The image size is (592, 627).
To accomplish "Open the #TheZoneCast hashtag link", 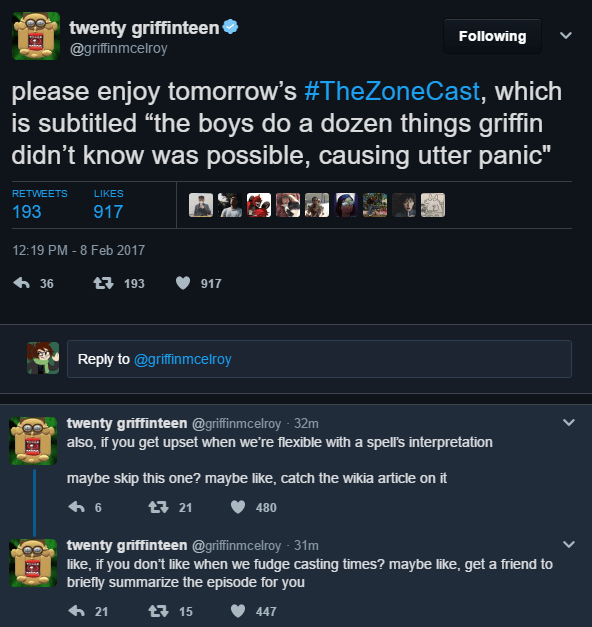I will (x=392, y=91).
